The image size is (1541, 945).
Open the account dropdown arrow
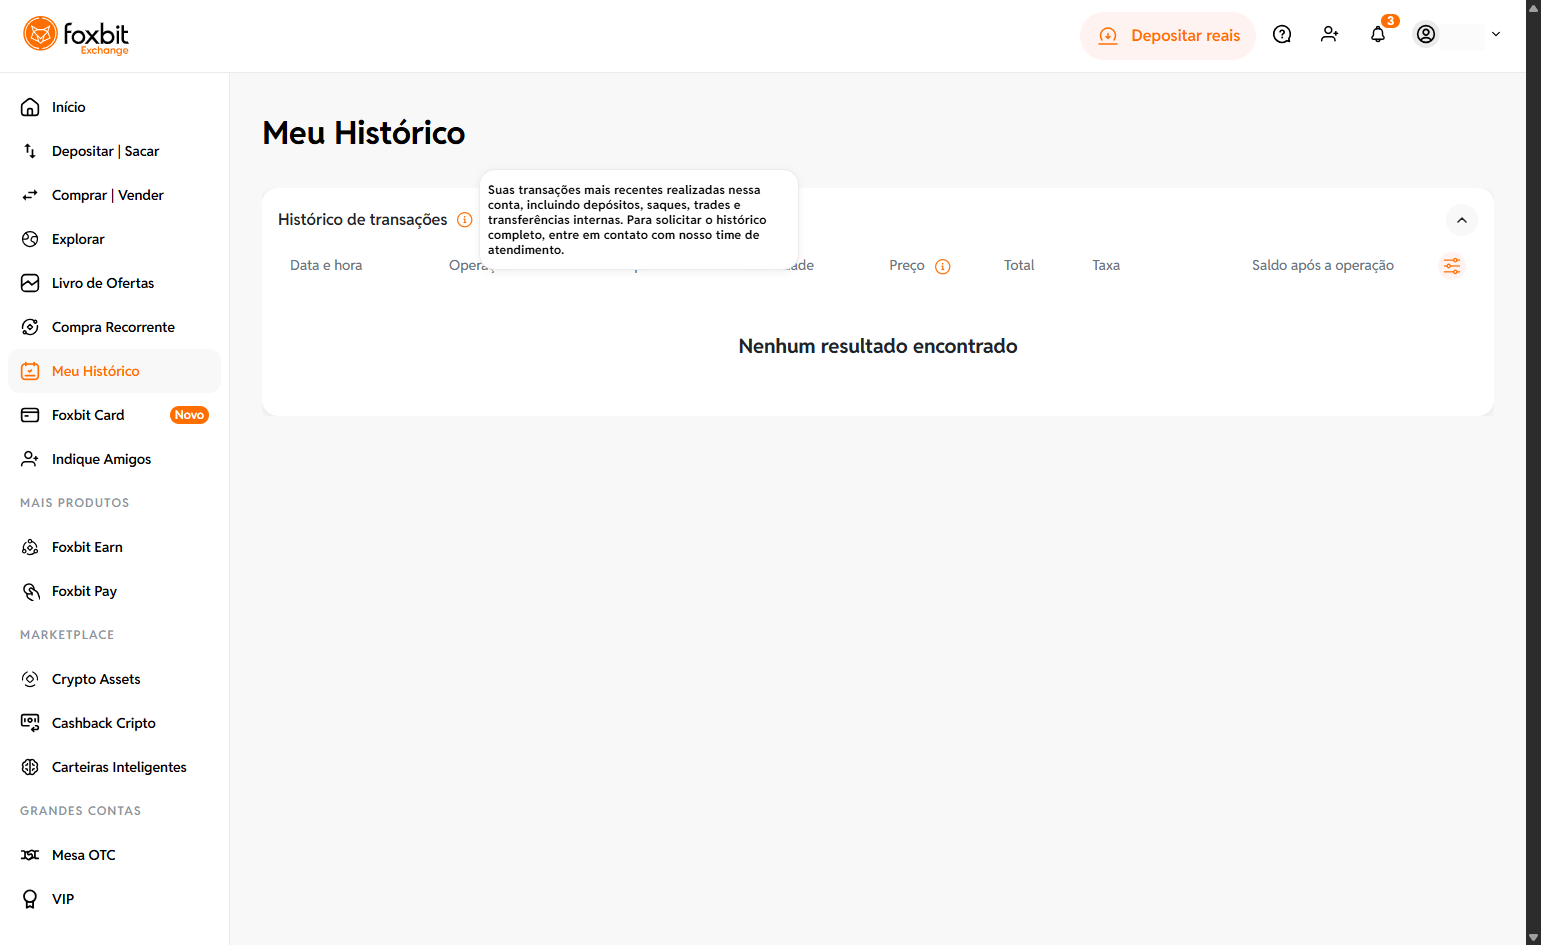pos(1496,35)
